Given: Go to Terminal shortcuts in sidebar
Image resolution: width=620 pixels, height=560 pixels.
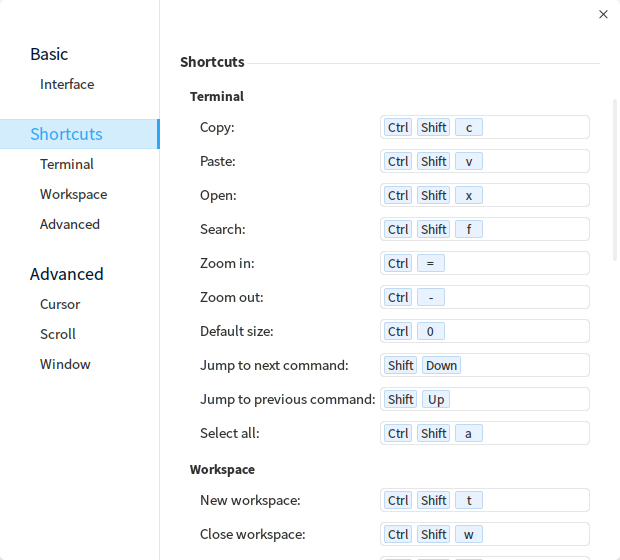Looking at the screenshot, I should click(x=67, y=164).
